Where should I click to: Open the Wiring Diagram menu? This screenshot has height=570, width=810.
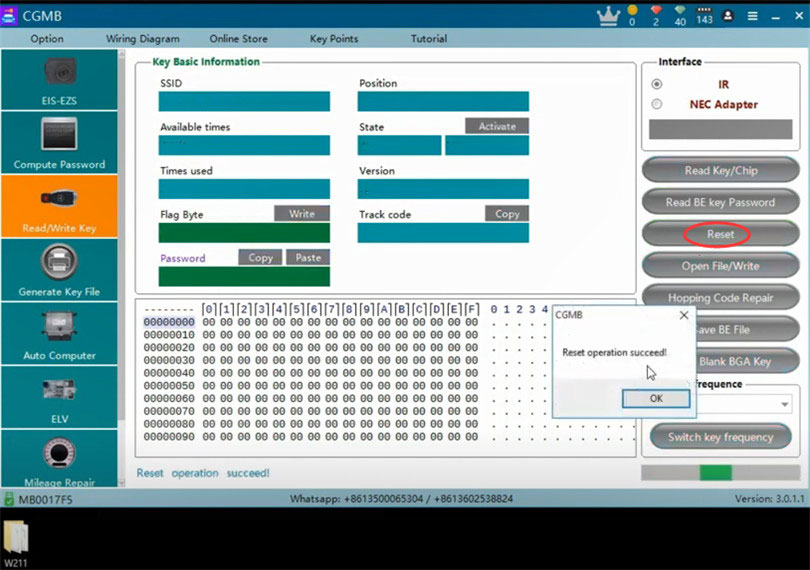143,39
